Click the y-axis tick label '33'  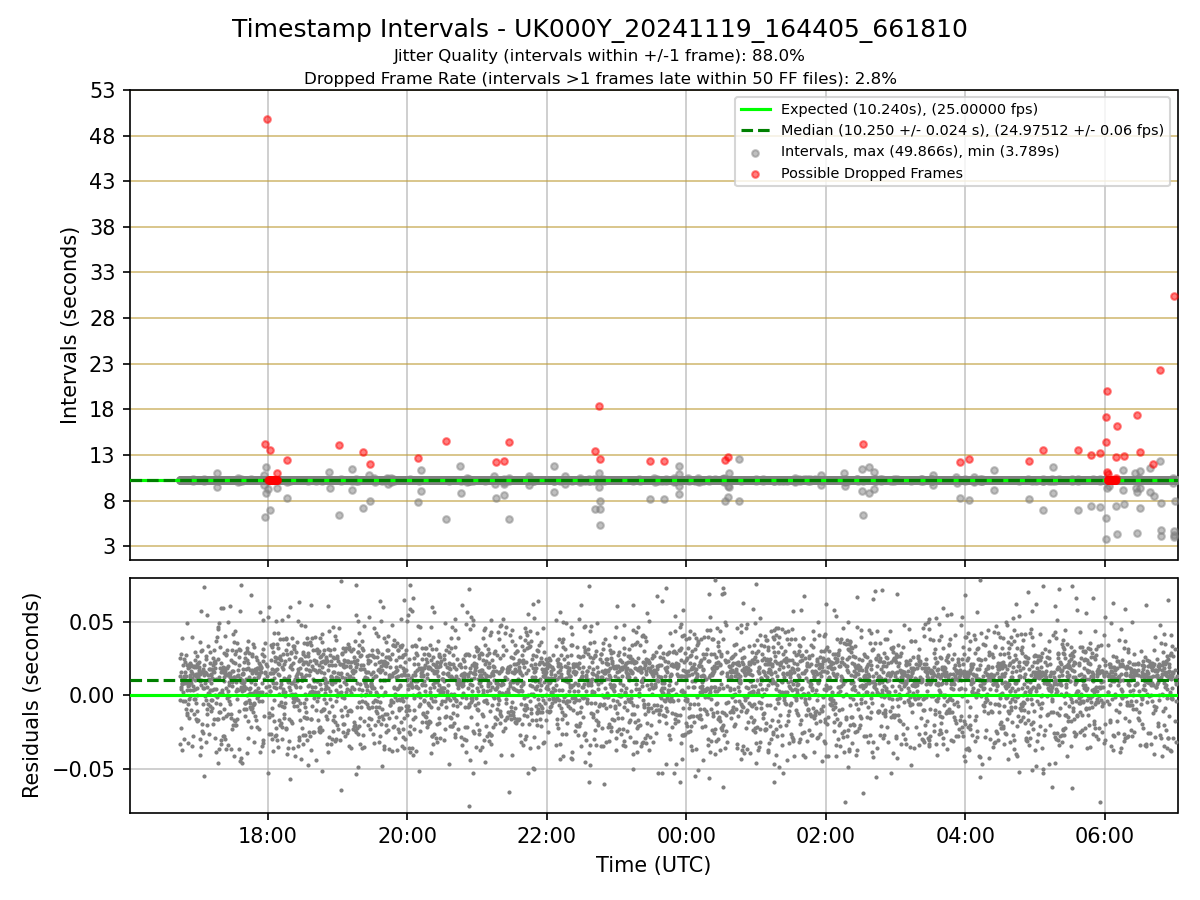(x=104, y=273)
